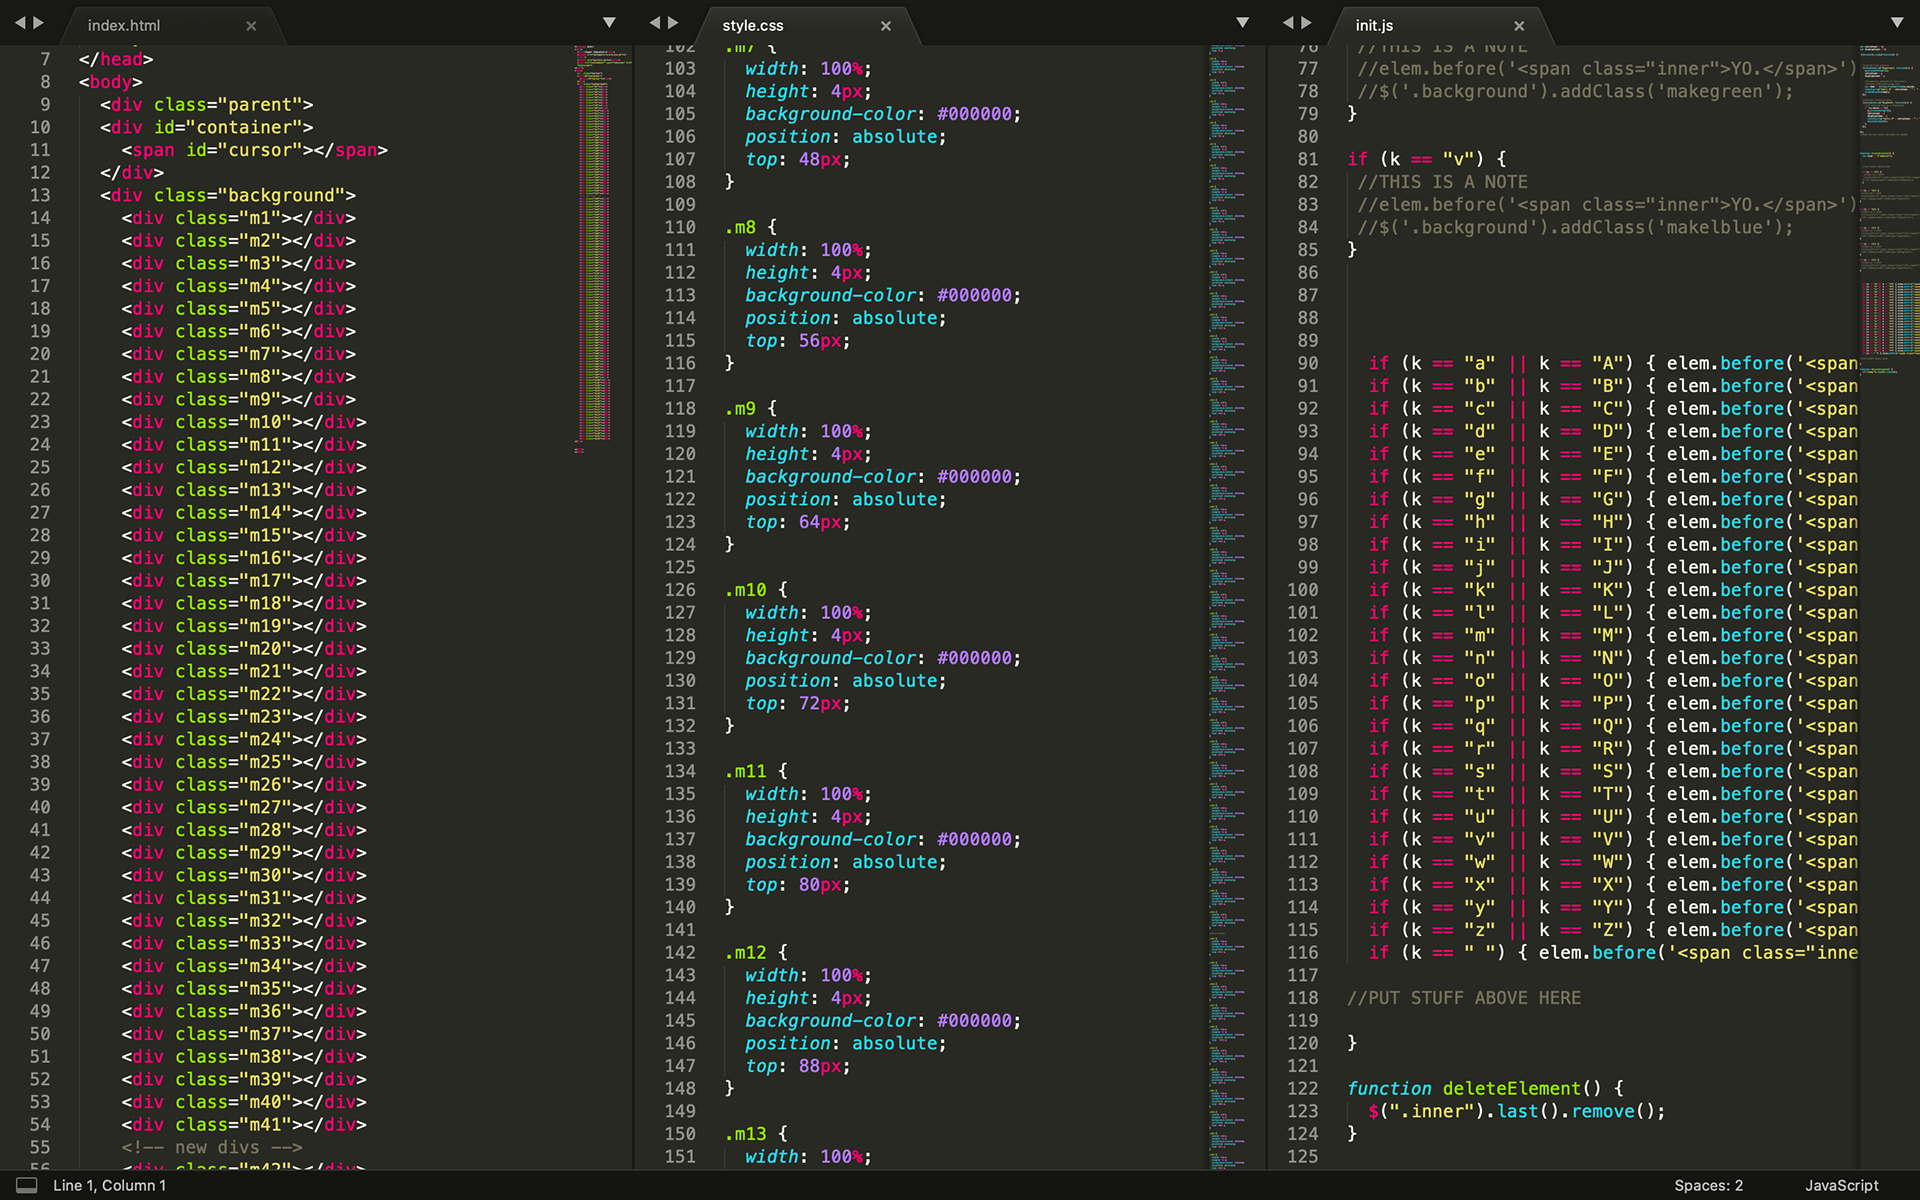1920x1200 pixels.
Task: Toggle the side bar status icon
Action: pos(27,1185)
